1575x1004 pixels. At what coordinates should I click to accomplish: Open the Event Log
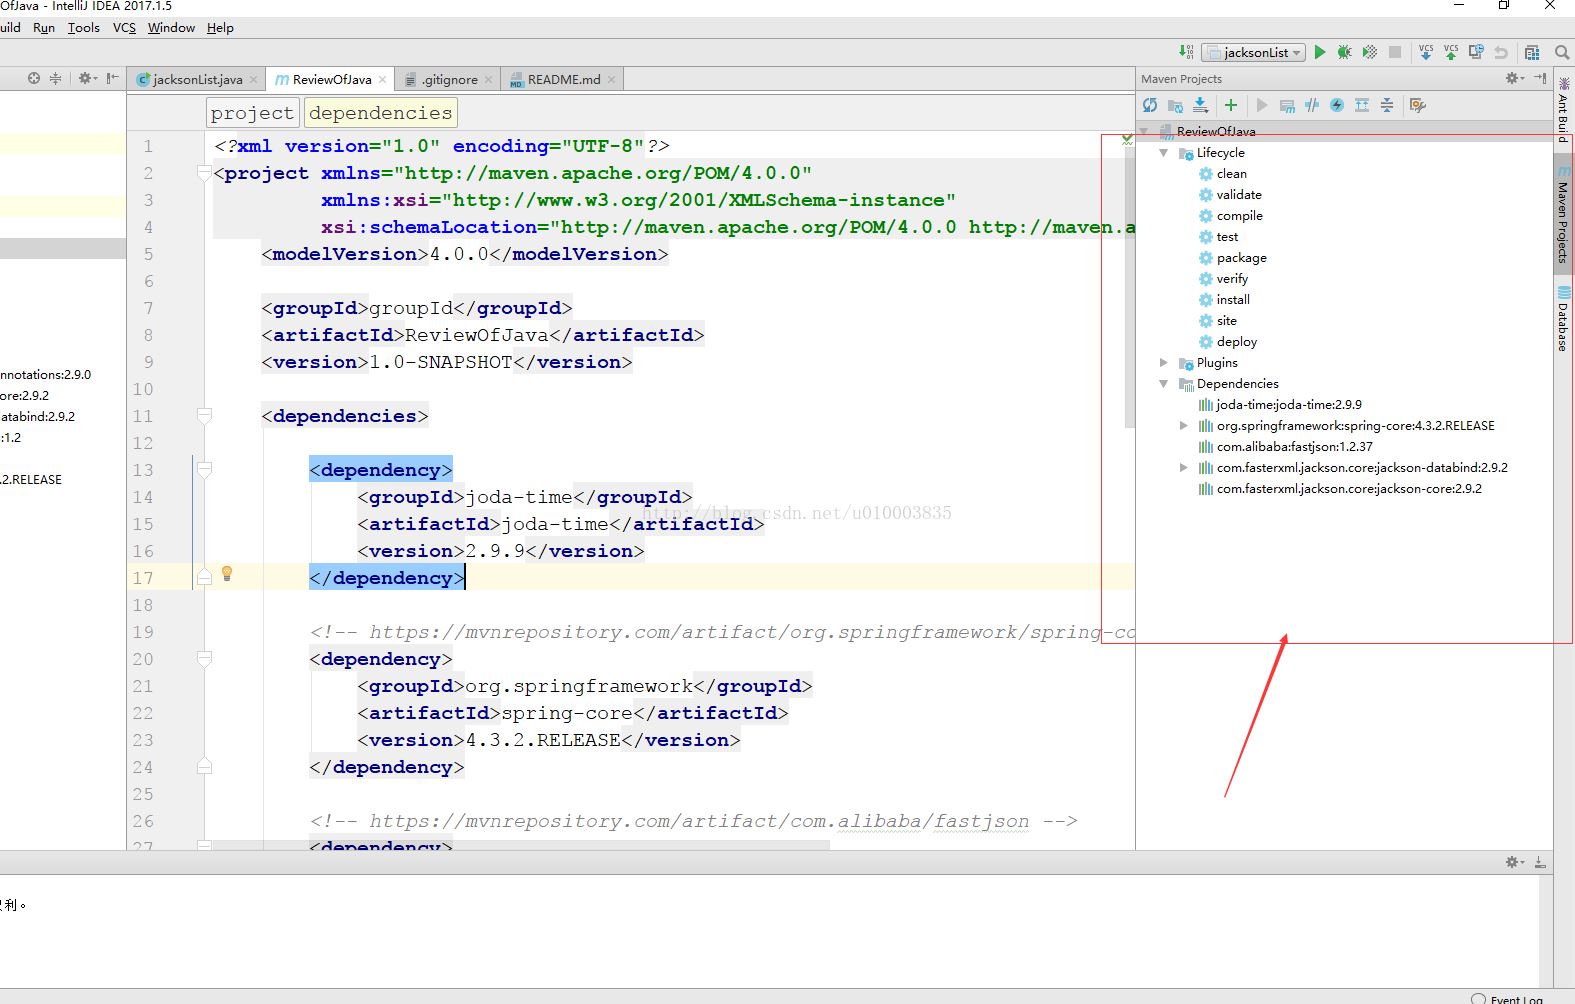tap(1507, 998)
